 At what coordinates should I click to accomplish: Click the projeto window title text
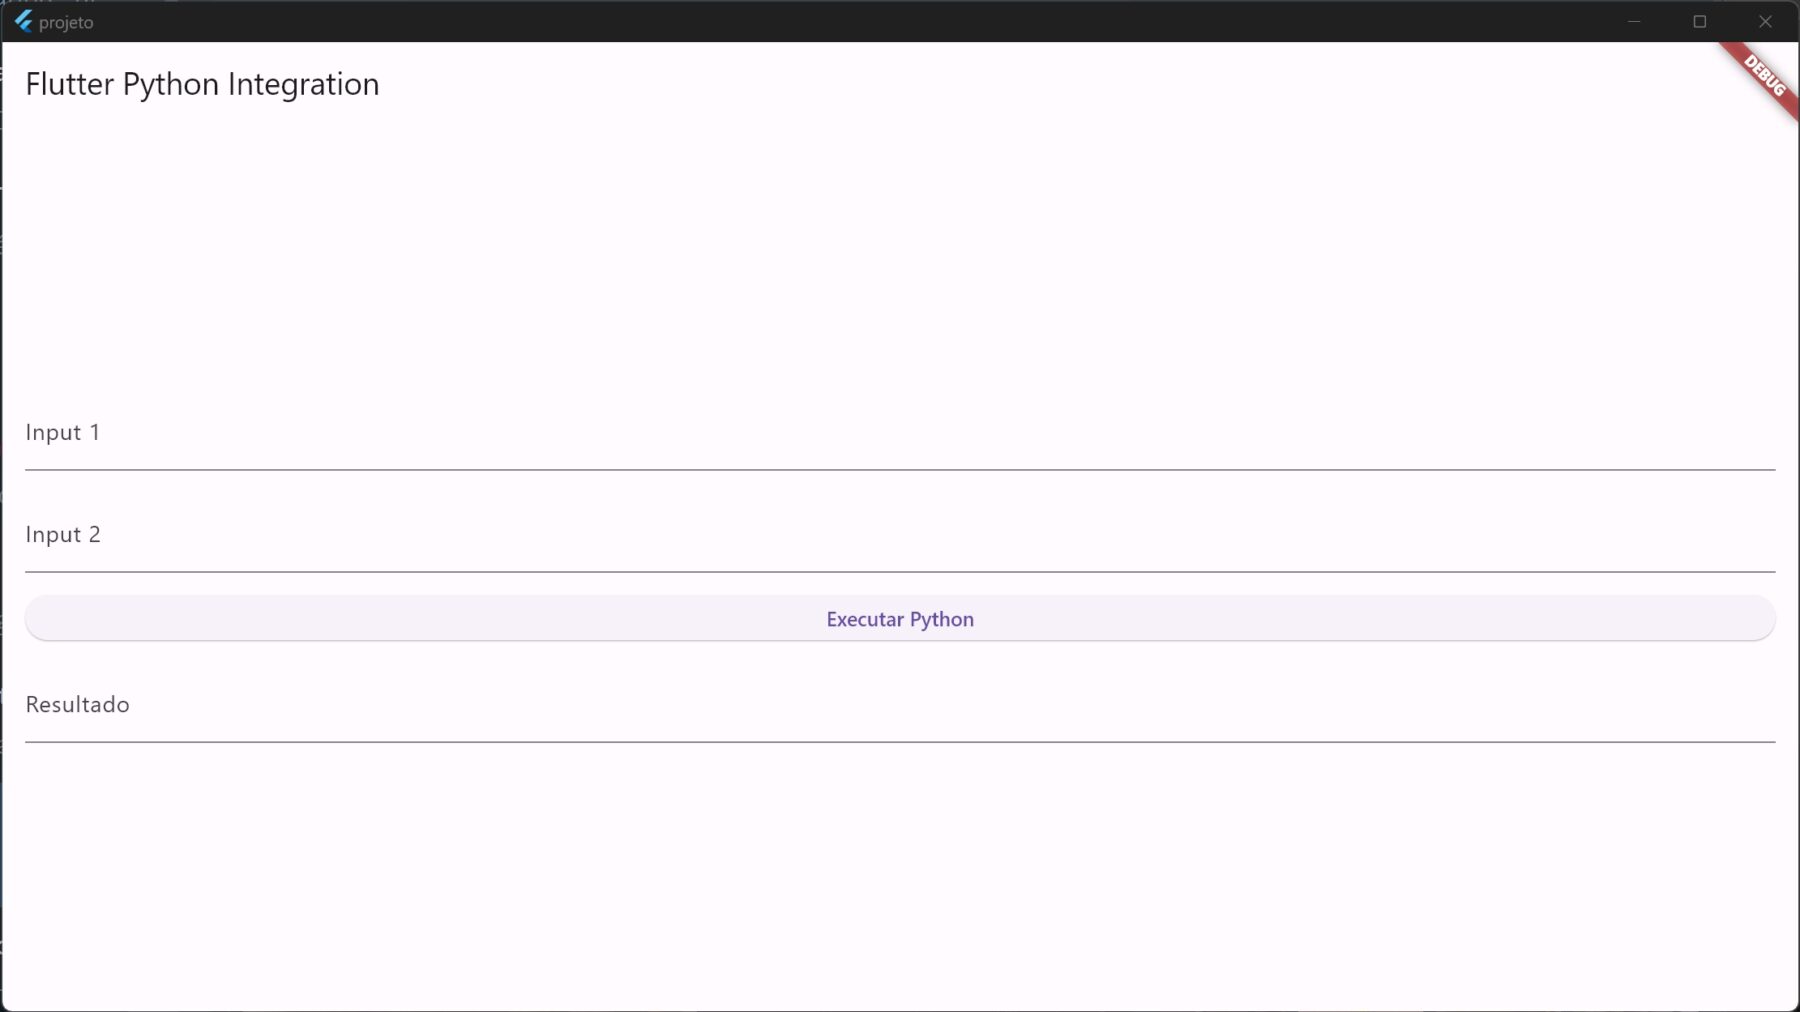66,22
